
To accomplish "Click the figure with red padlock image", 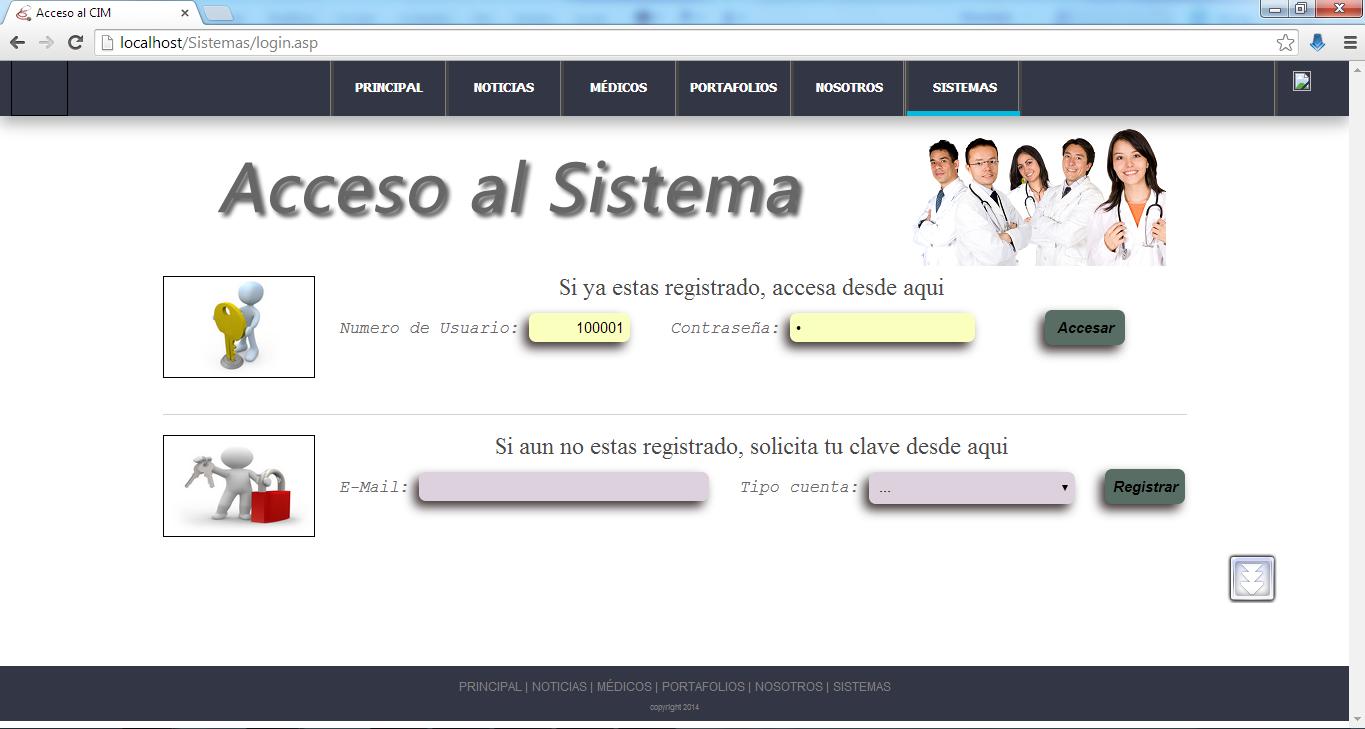I will pyautogui.click(x=239, y=486).
